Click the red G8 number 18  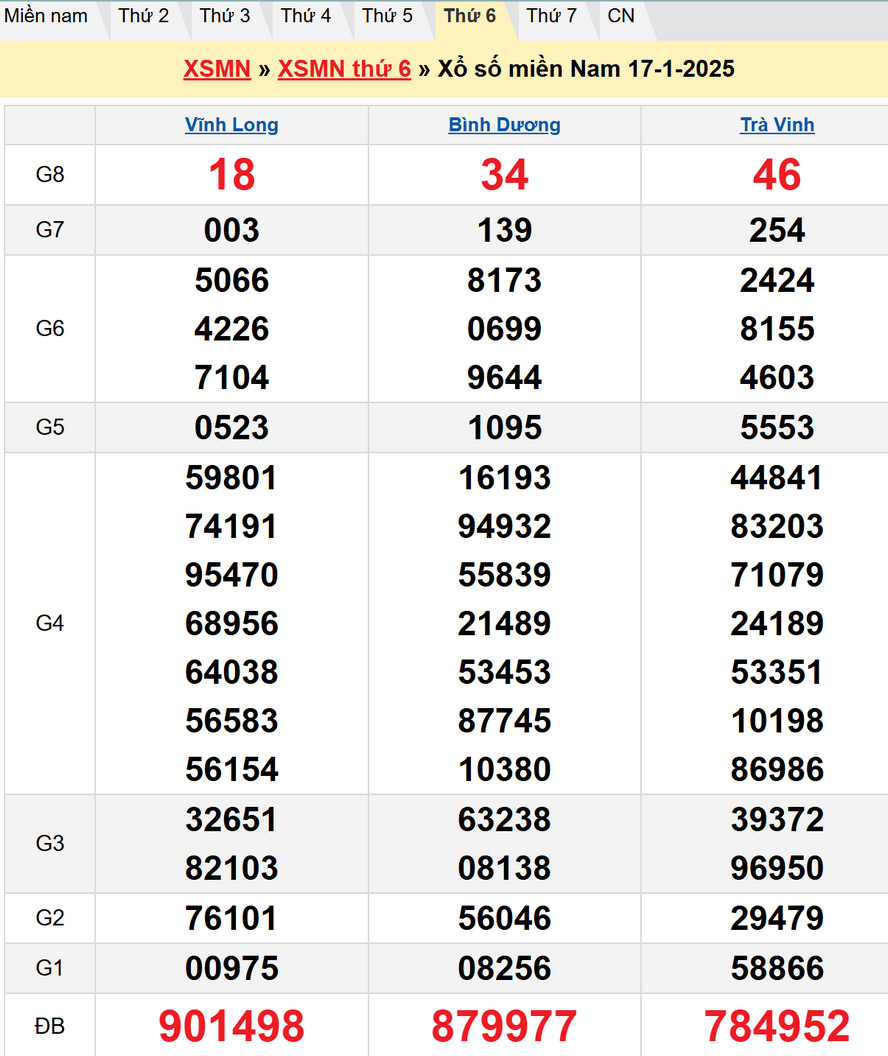tap(232, 175)
